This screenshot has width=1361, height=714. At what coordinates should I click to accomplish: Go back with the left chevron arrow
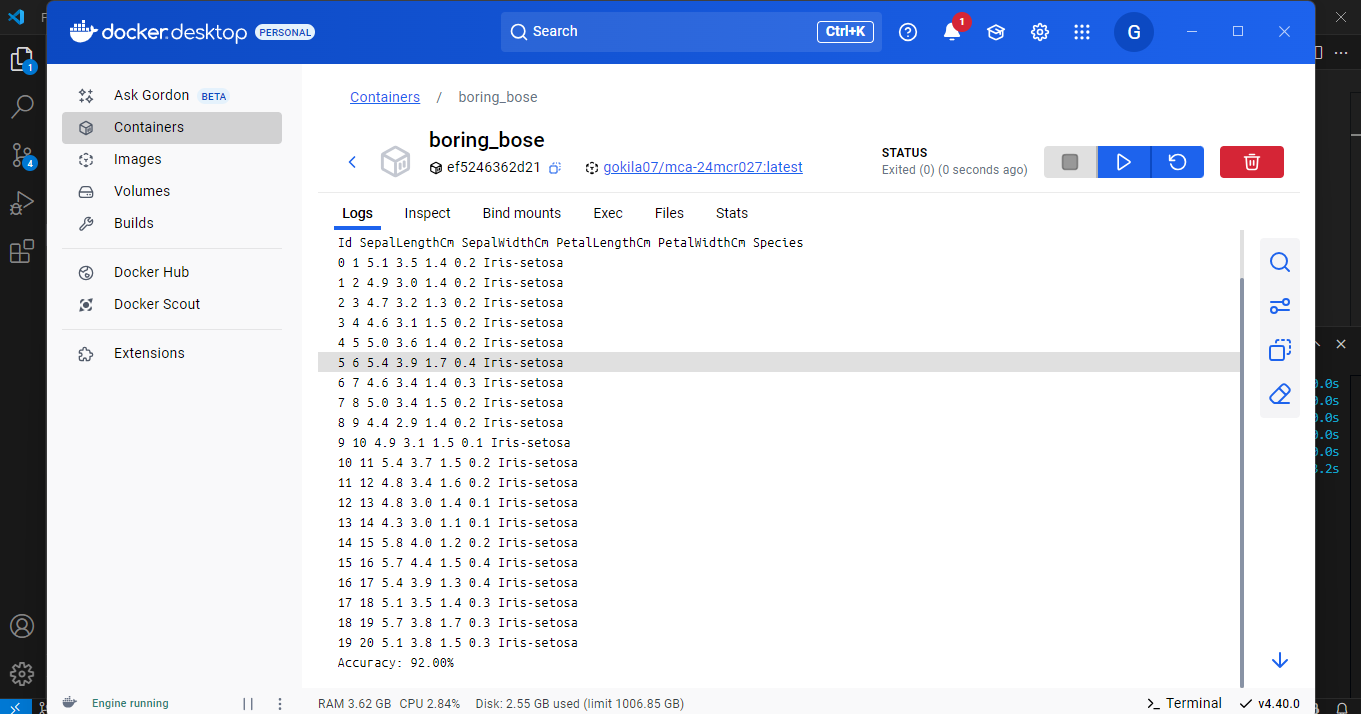tap(352, 162)
